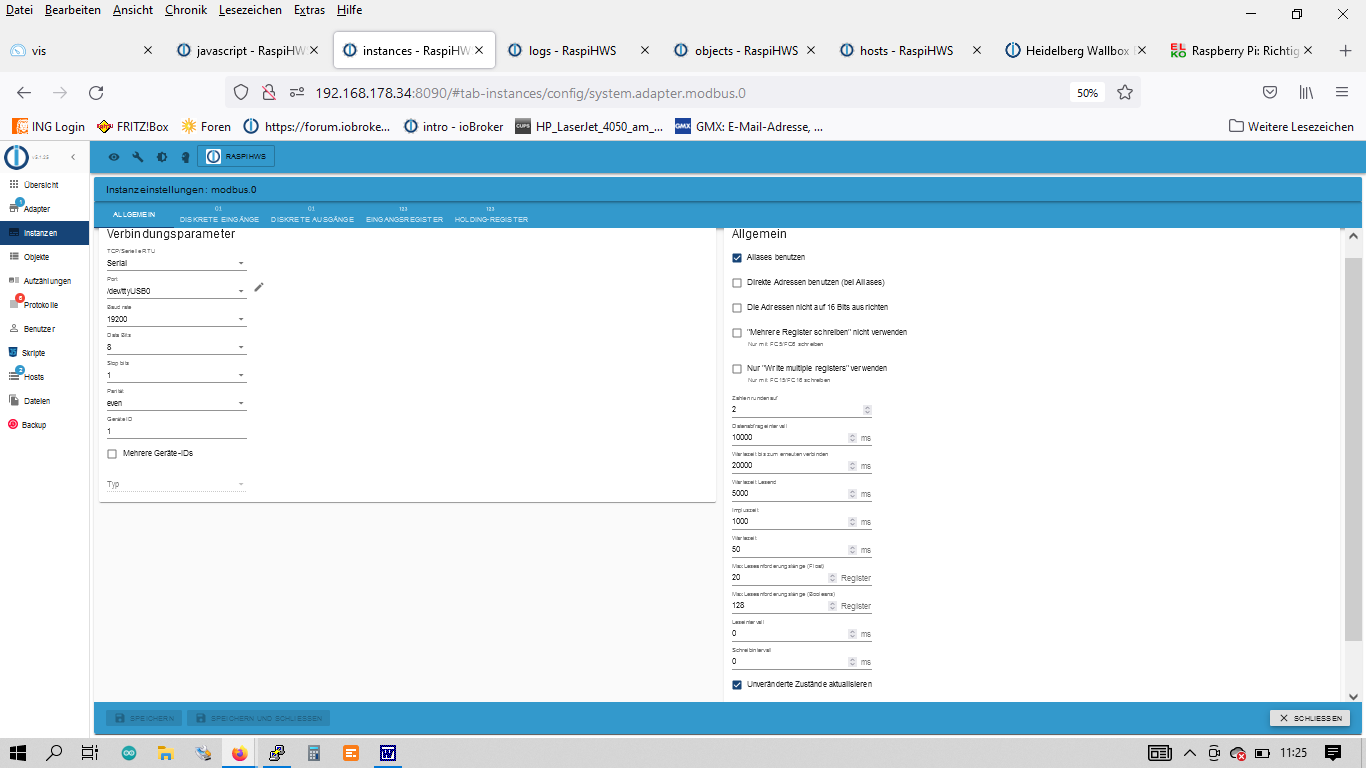Bookmark this page with the star icon
The width and height of the screenshot is (1366, 768).
1125,92
